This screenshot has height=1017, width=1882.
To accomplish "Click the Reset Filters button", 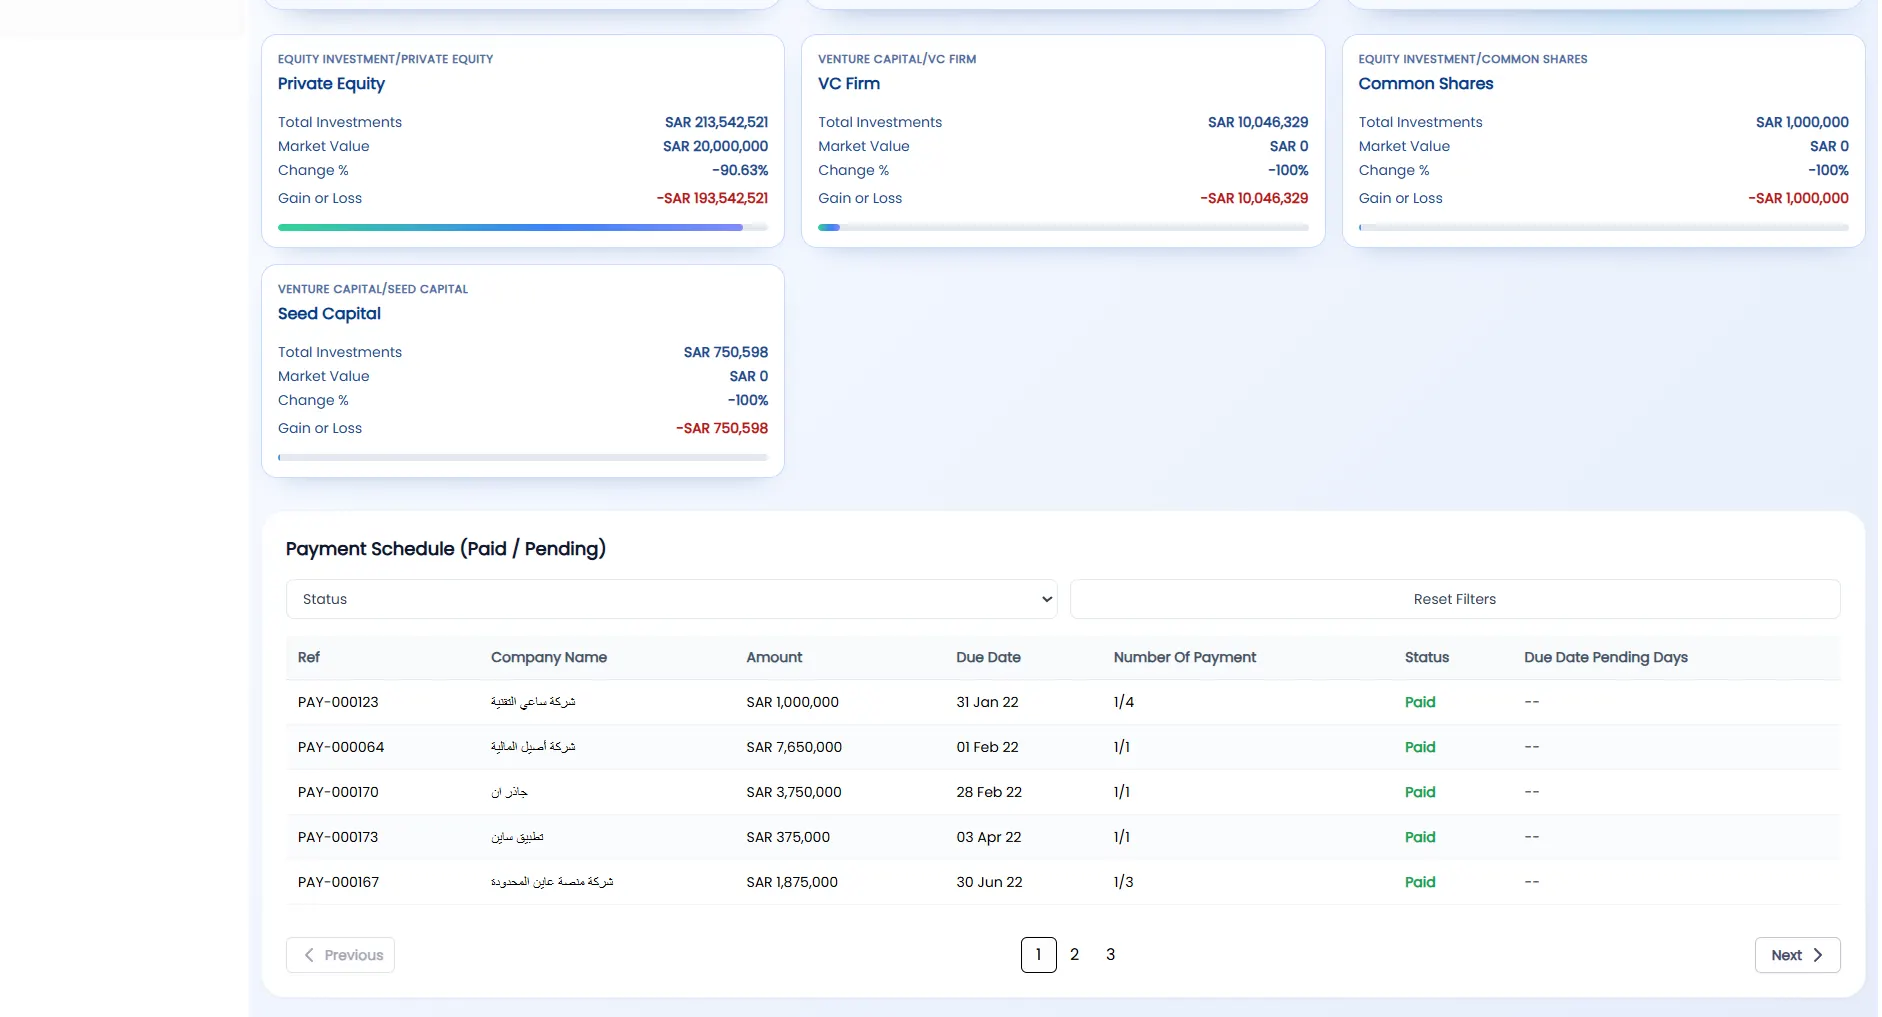I will 1454,599.
